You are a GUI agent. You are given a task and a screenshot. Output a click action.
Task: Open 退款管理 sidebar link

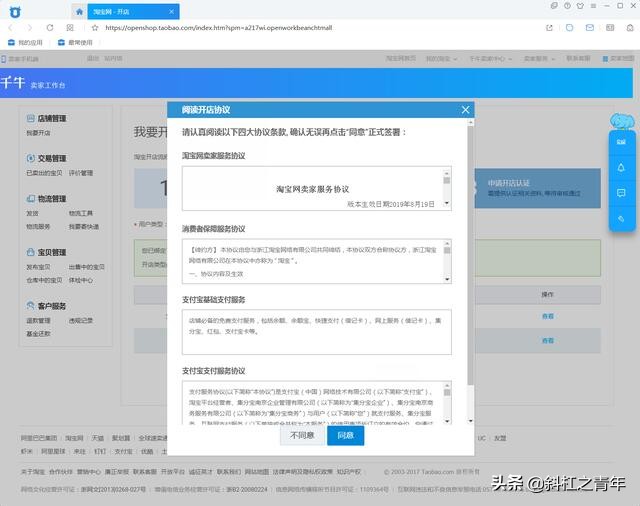38,321
